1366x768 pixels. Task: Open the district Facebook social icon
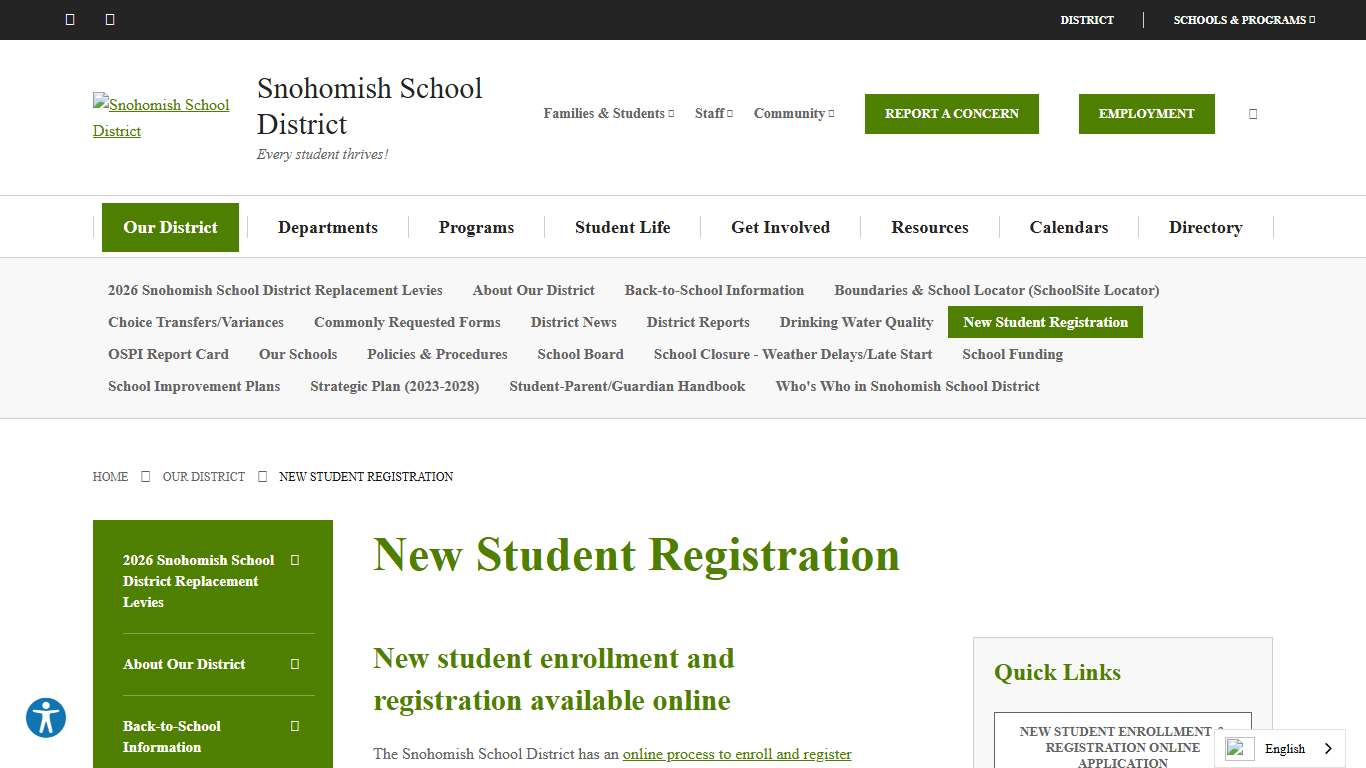(69, 19)
